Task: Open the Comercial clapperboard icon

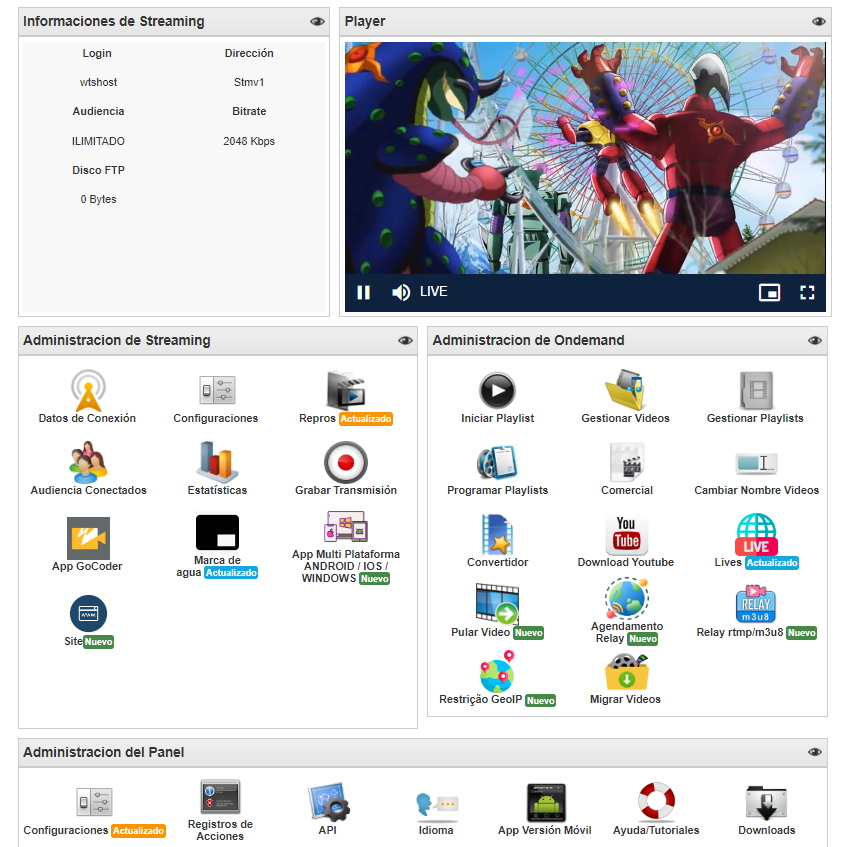Action: (627, 462)
